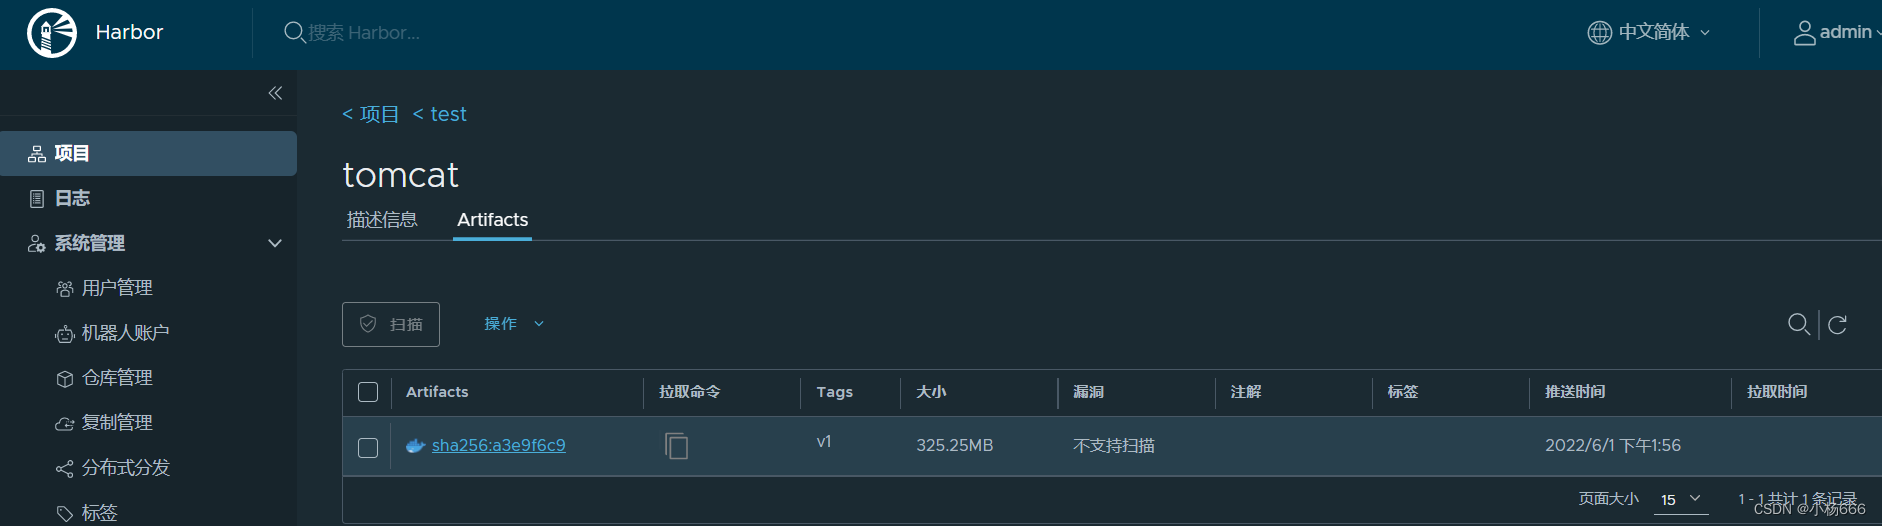Click the 标签 tag icon in sidebar

[65, 513]
